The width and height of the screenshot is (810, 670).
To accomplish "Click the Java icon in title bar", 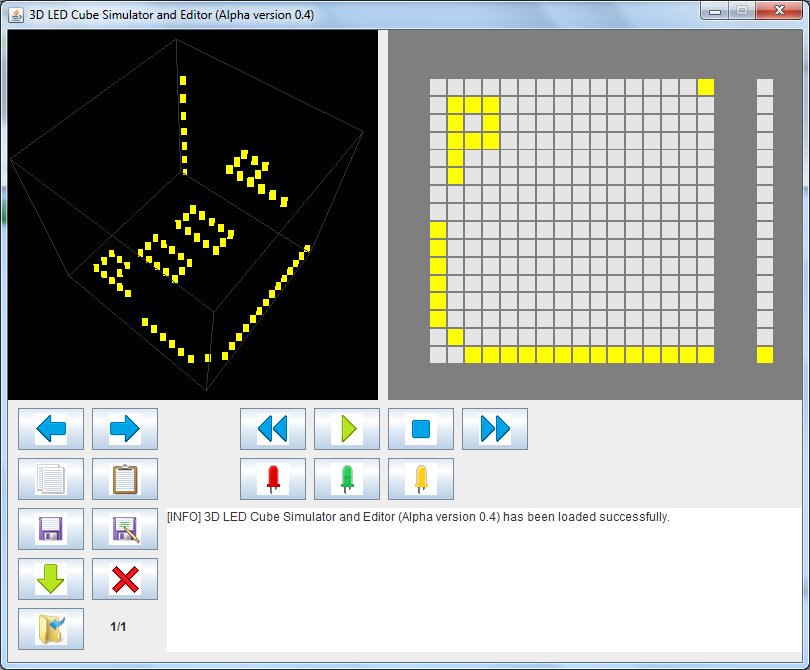I will coord(16,15).
